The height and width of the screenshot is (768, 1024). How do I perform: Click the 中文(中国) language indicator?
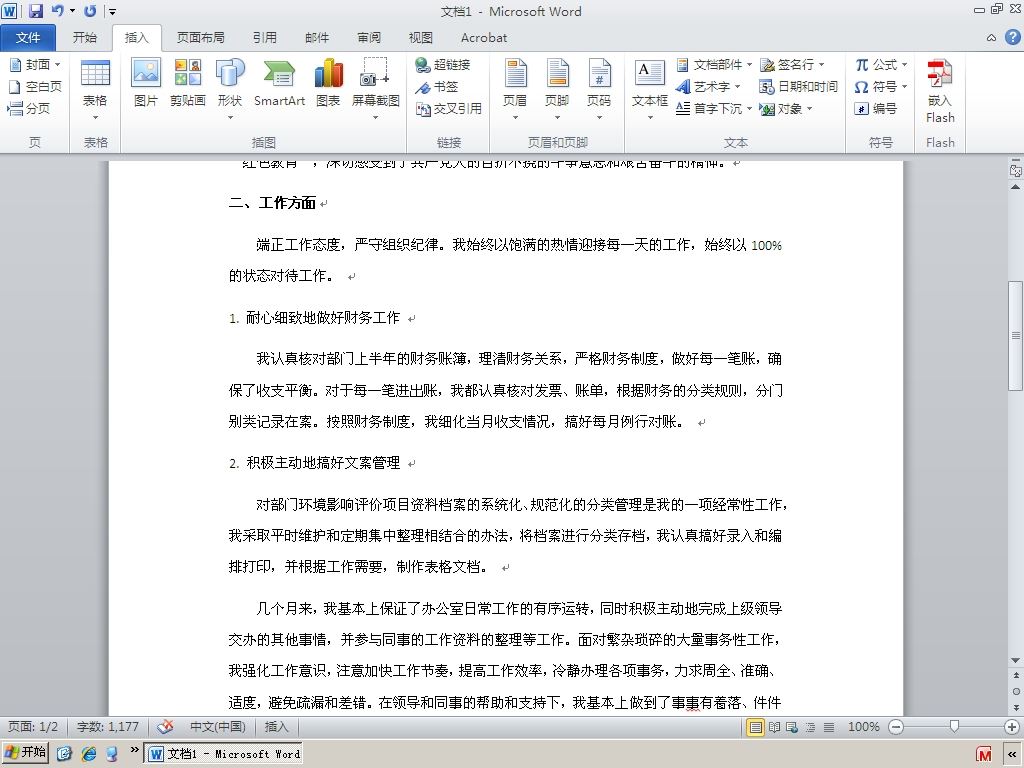[x=217, y=727]
